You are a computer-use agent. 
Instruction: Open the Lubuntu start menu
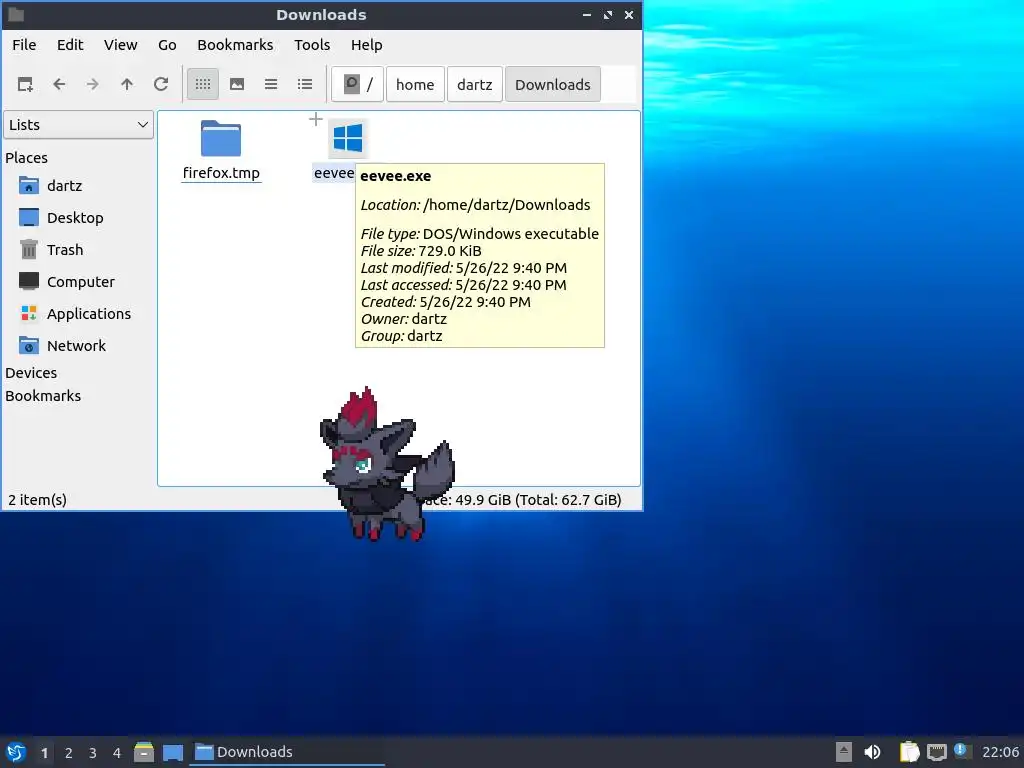click(x=16, y=752)
